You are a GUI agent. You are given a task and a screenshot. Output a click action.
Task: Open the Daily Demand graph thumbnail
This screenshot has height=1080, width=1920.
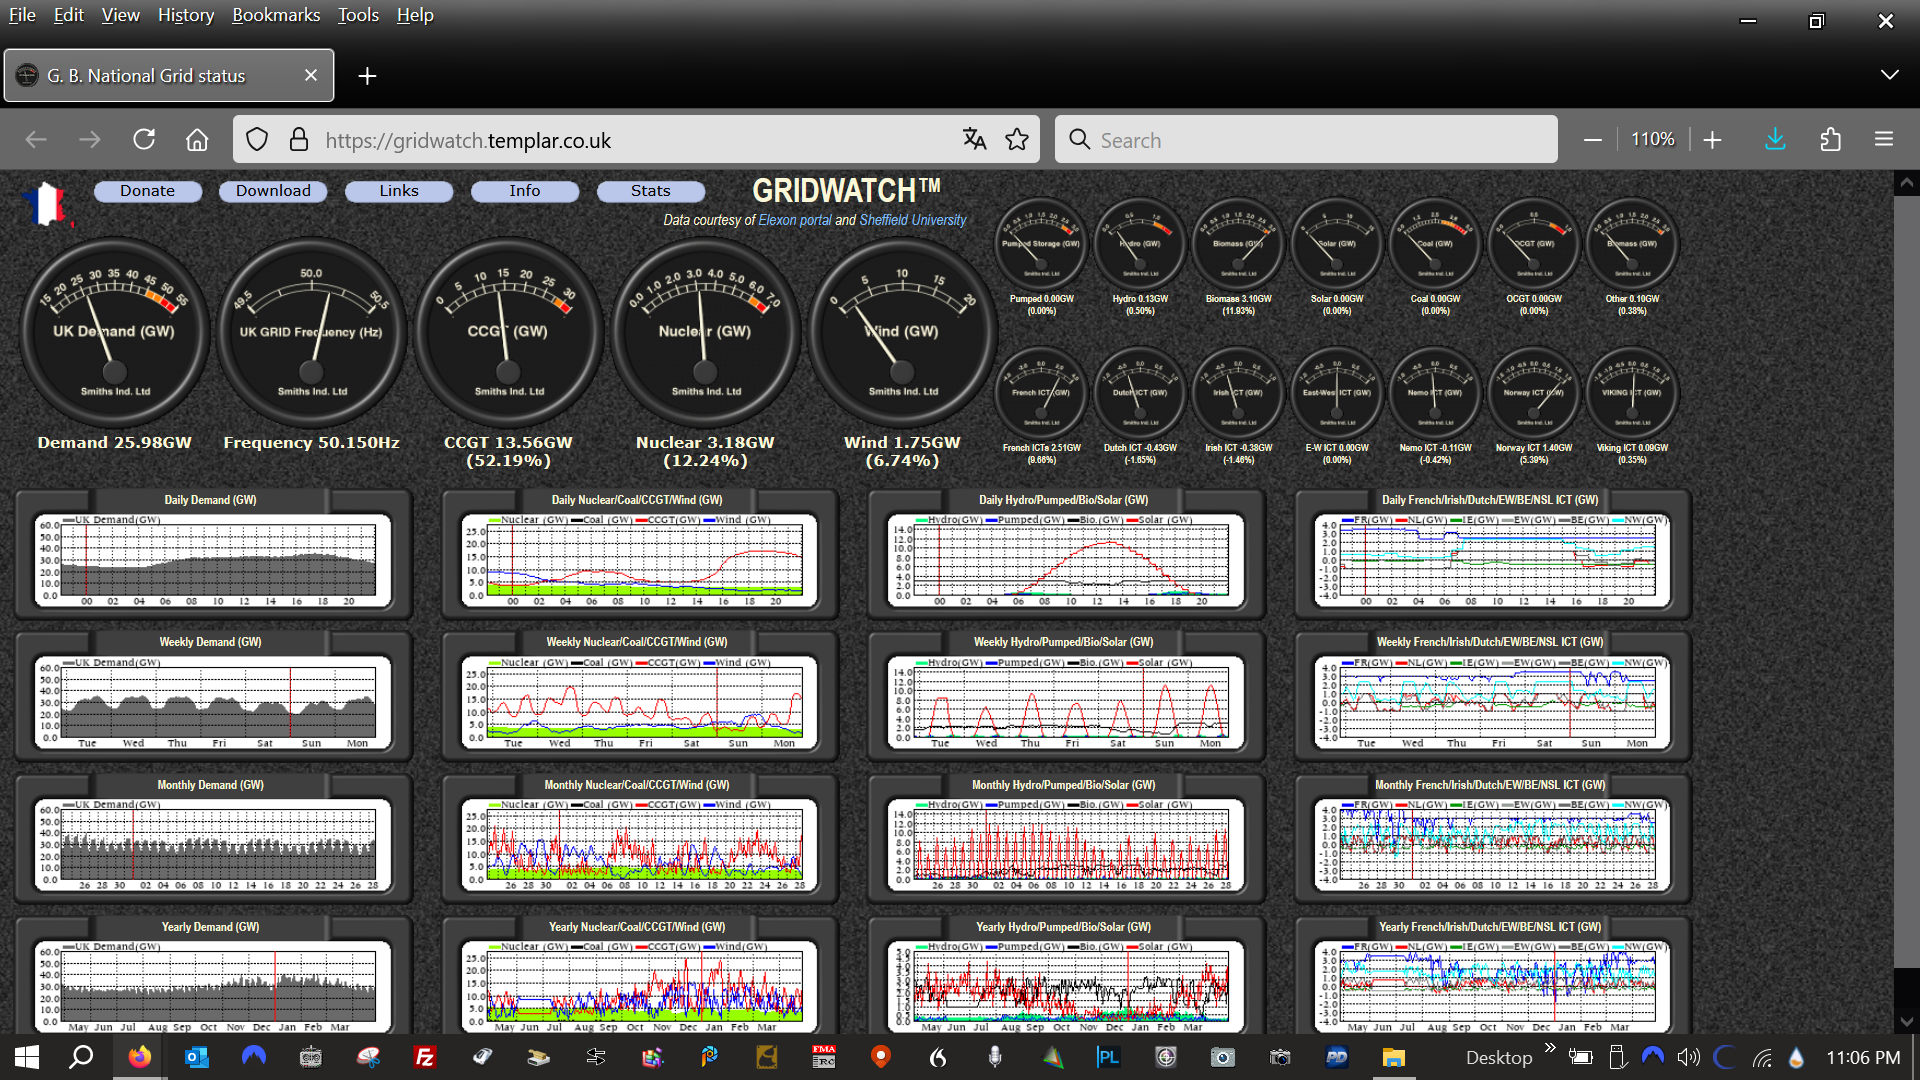(212, 558)
